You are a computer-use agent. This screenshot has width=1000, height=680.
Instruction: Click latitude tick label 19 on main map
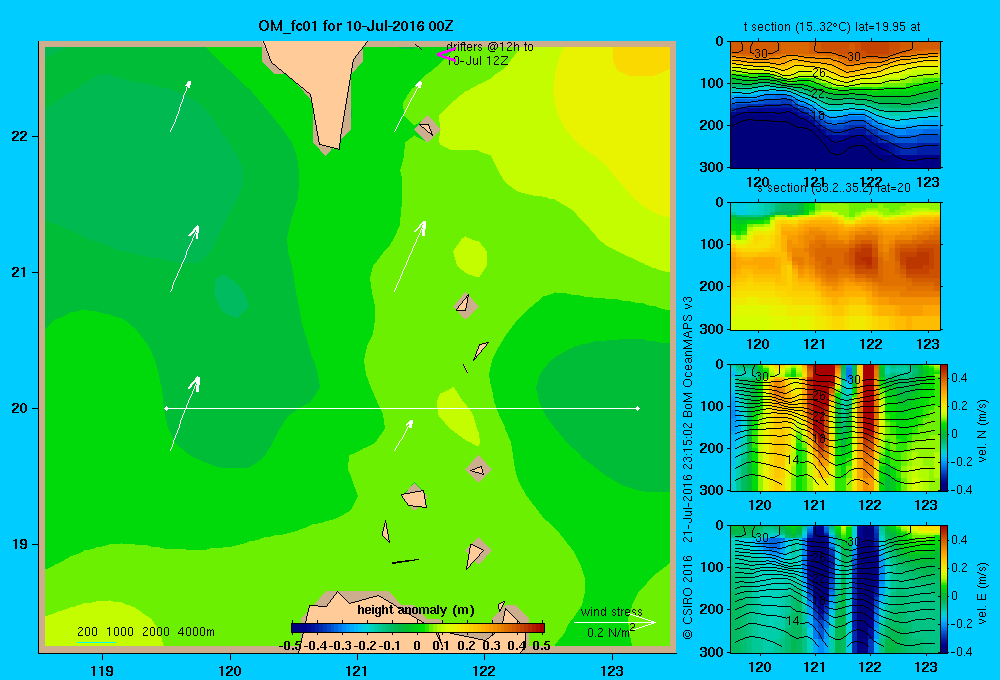click(20, 544)
